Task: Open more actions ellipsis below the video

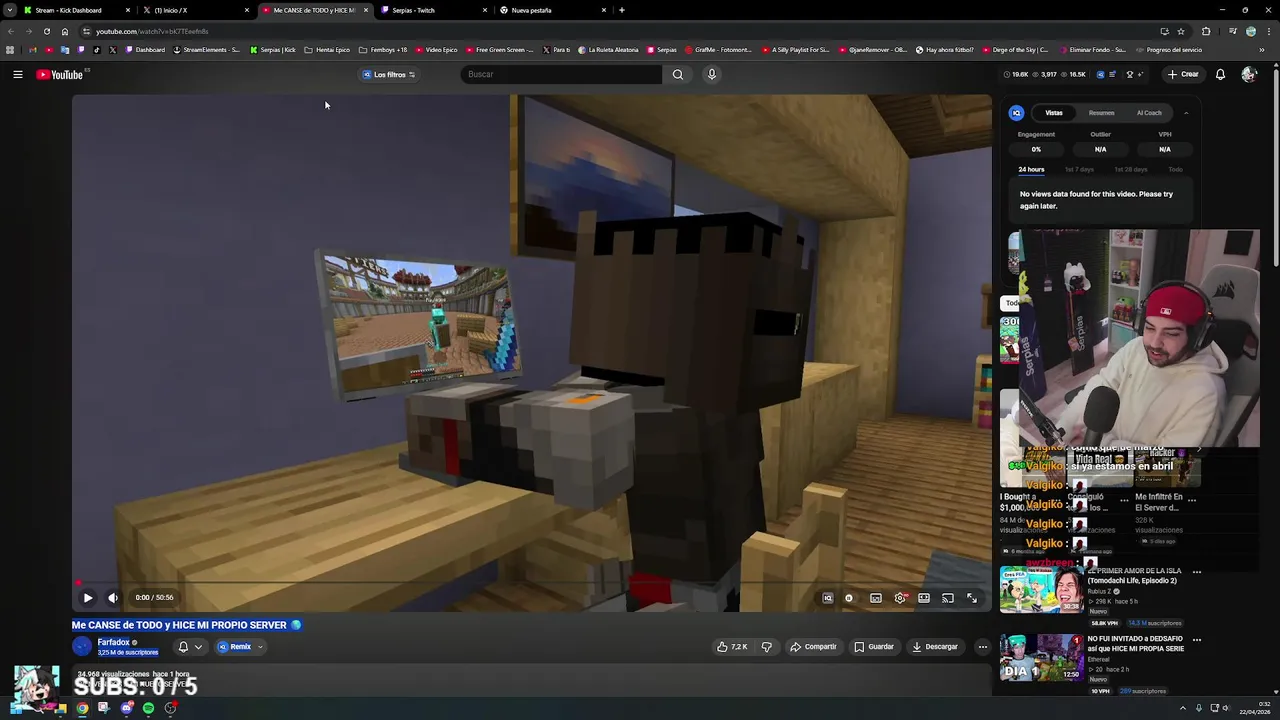Action: click(982, 647)
